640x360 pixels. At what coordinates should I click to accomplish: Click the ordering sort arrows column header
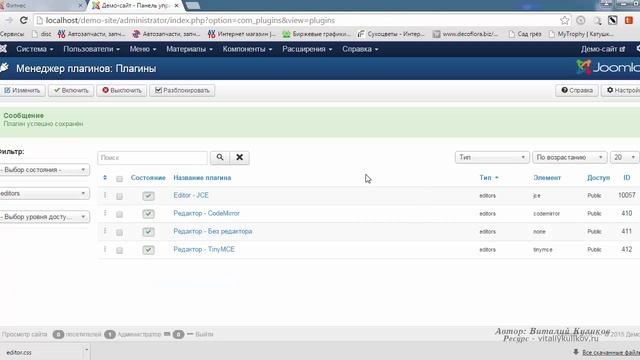coord(105,178)
